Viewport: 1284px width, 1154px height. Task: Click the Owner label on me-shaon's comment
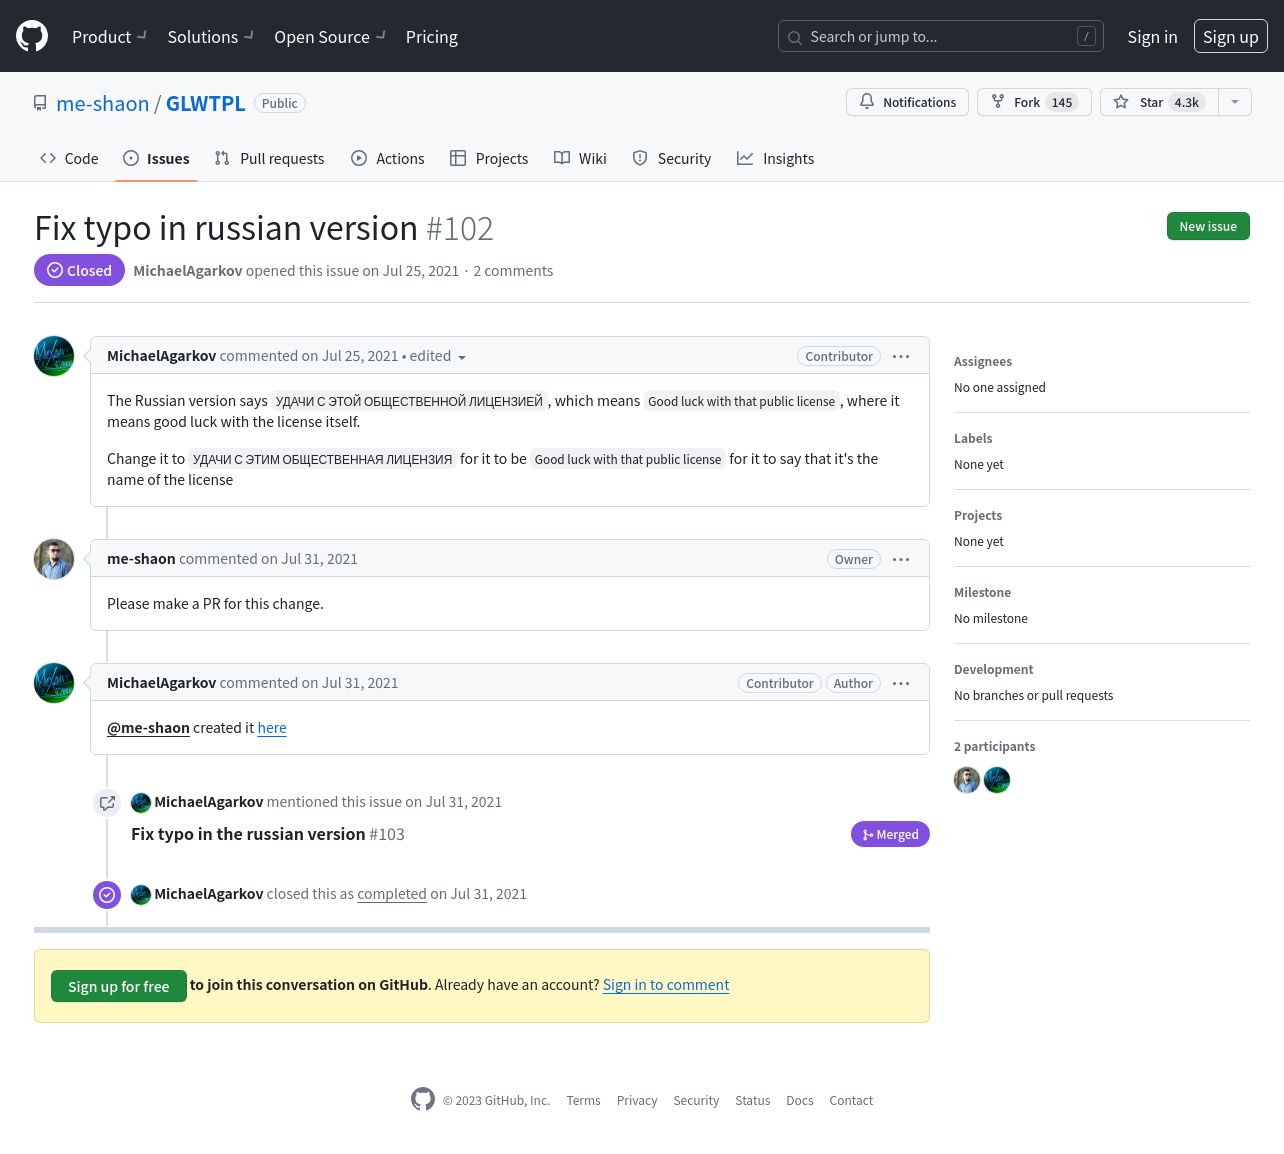click(854, 559)
